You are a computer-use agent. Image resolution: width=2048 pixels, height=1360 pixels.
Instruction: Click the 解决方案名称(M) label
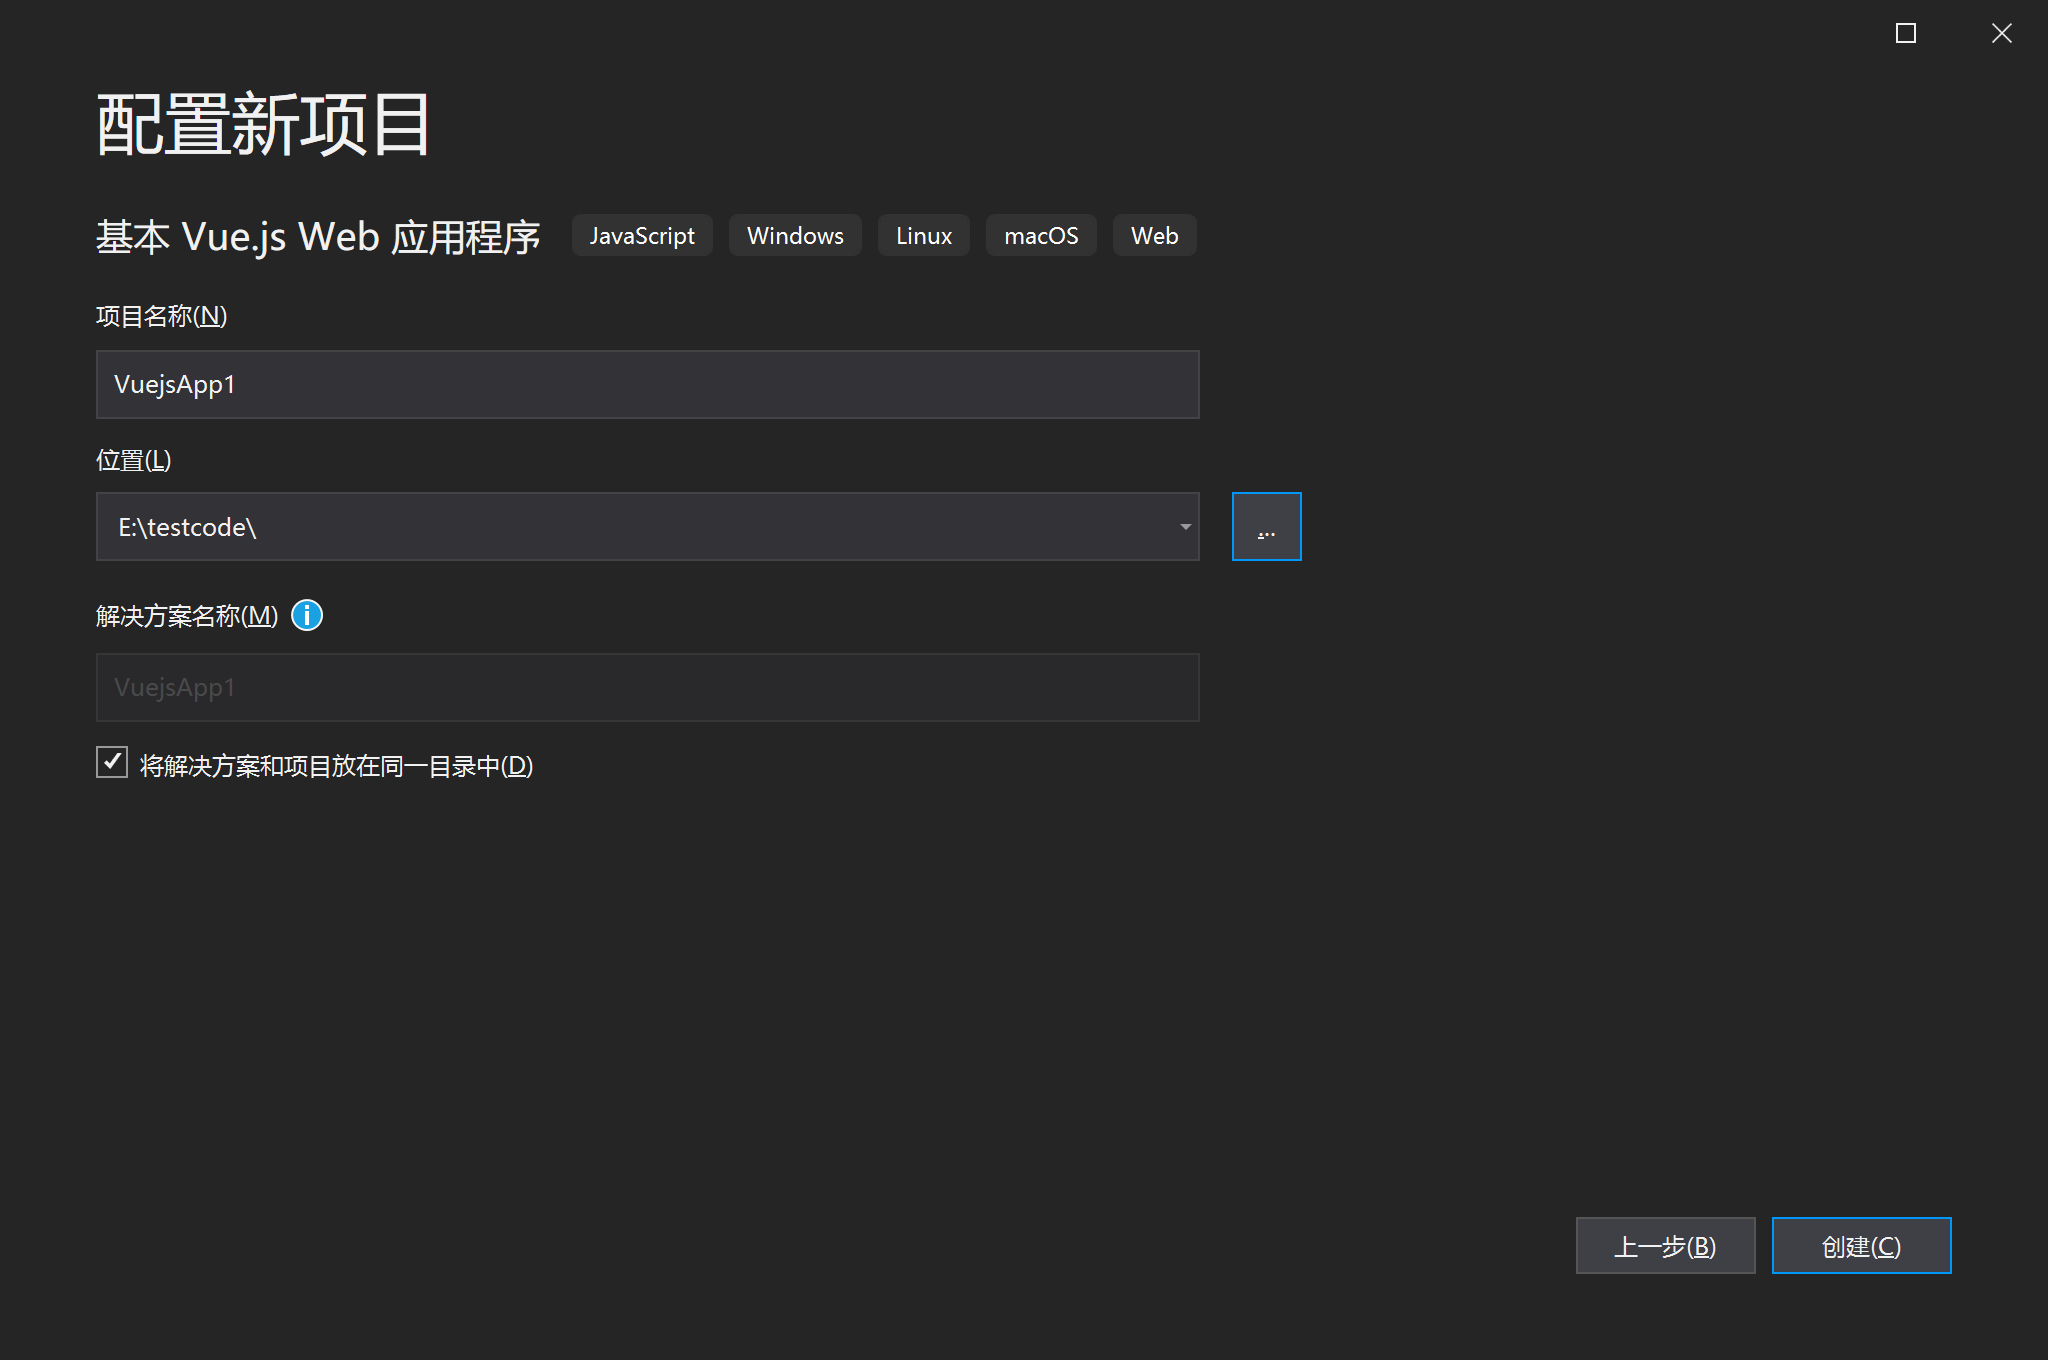(187, 616)
